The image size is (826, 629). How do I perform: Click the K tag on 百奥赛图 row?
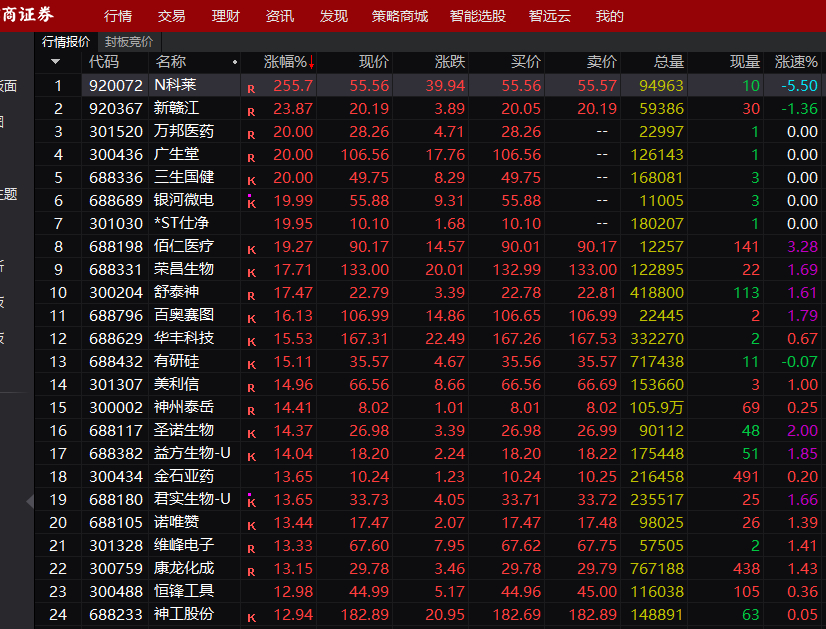251,319
